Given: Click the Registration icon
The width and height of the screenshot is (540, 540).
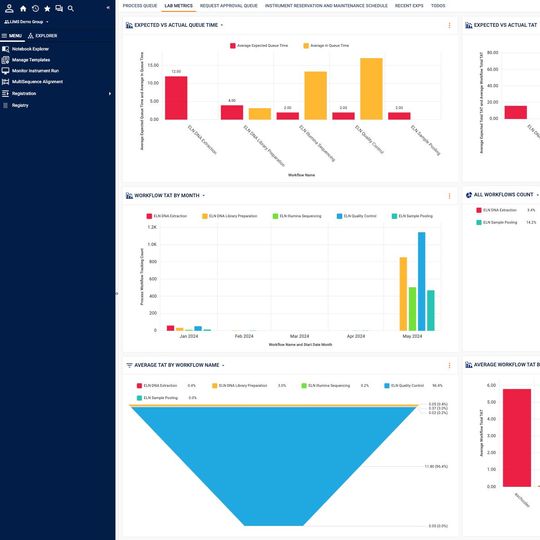Looking at the screenshot, I should click(6, 93).
